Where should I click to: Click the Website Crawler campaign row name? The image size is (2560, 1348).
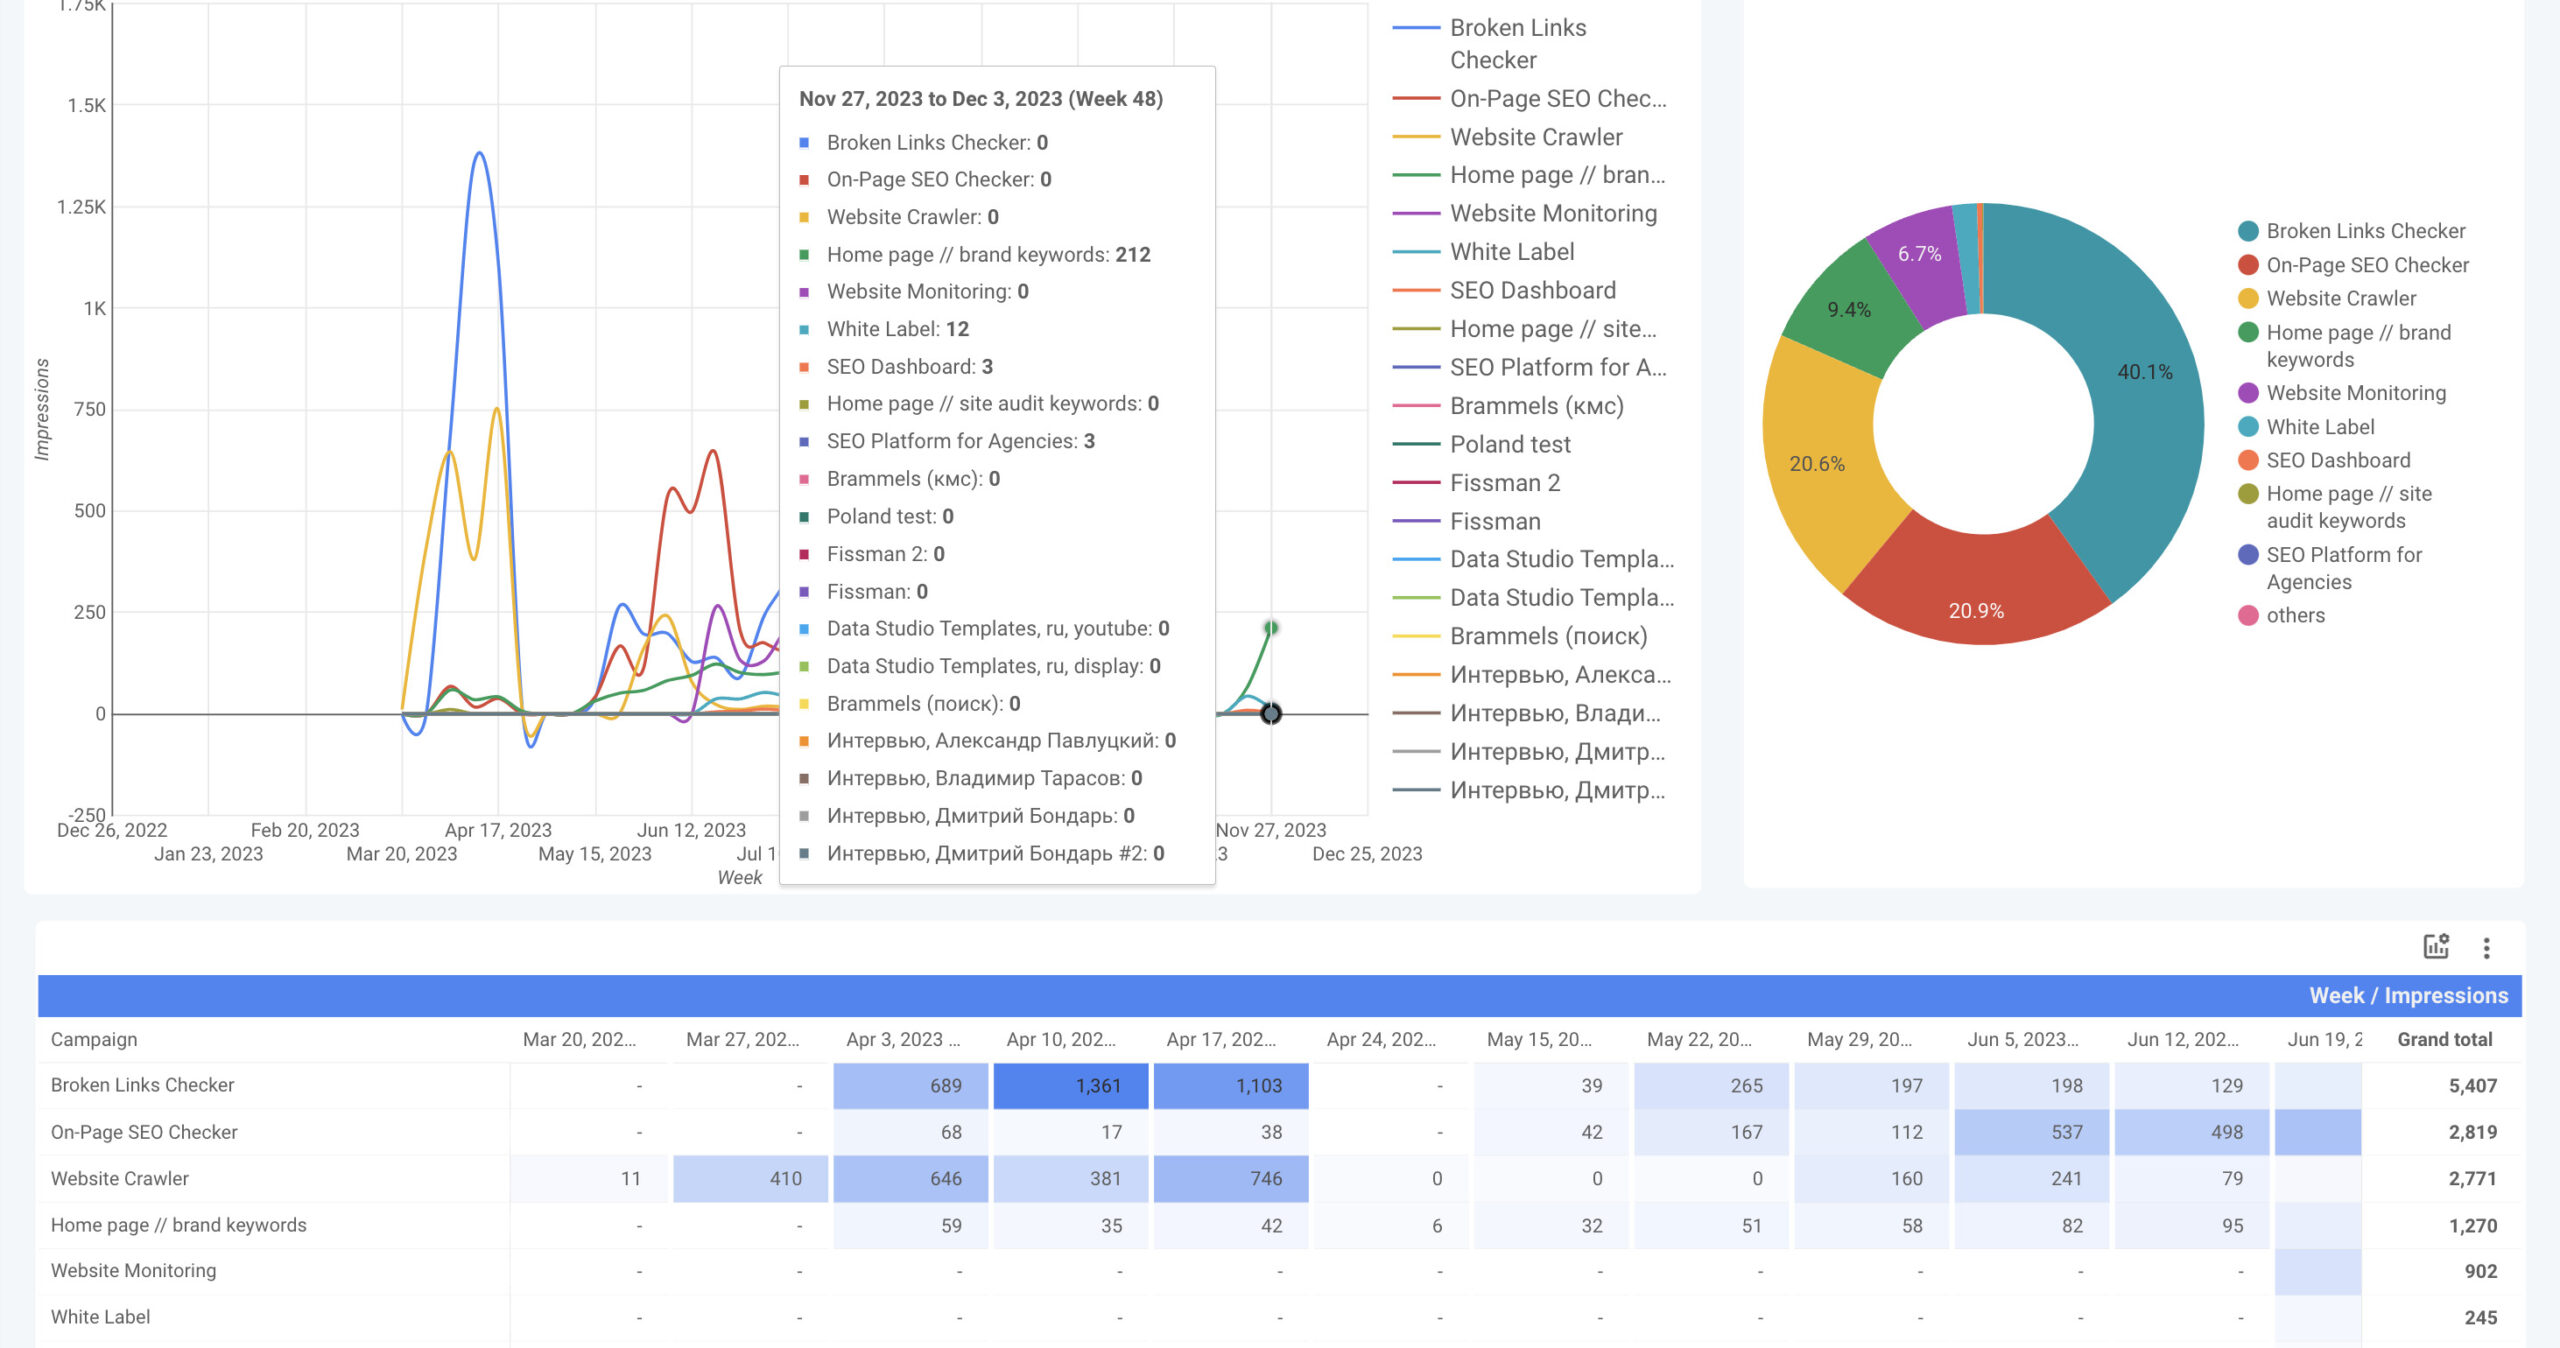click(x=119, y=1178)
